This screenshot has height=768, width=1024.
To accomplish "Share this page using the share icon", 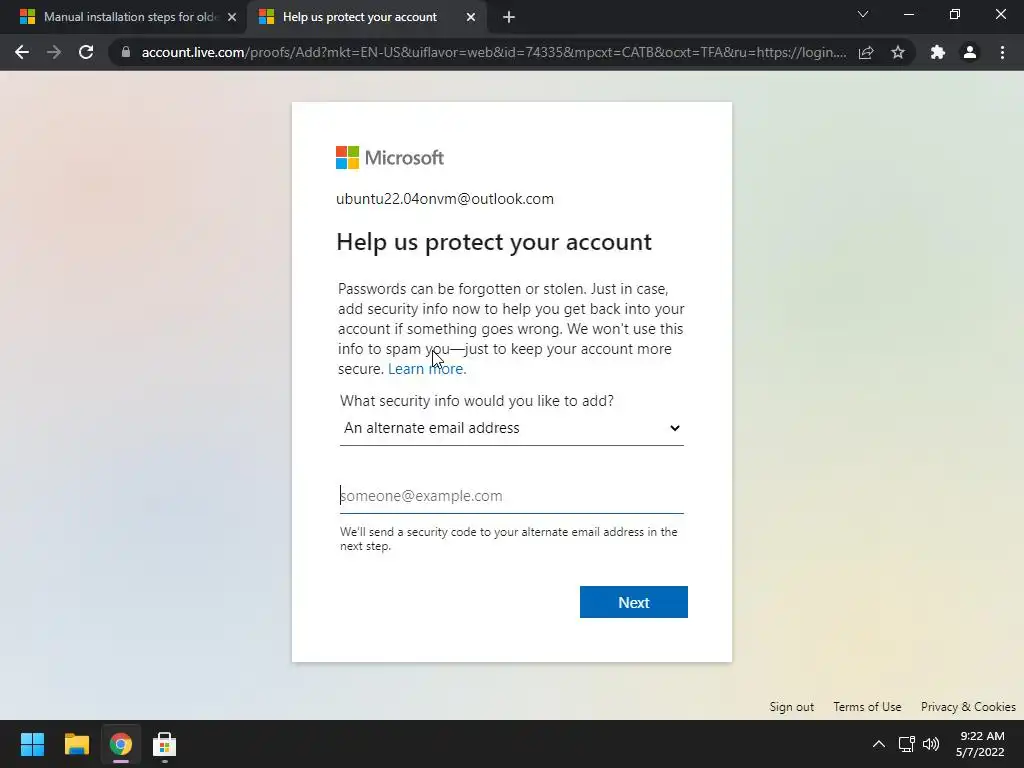I will click(x=866, y=52).
